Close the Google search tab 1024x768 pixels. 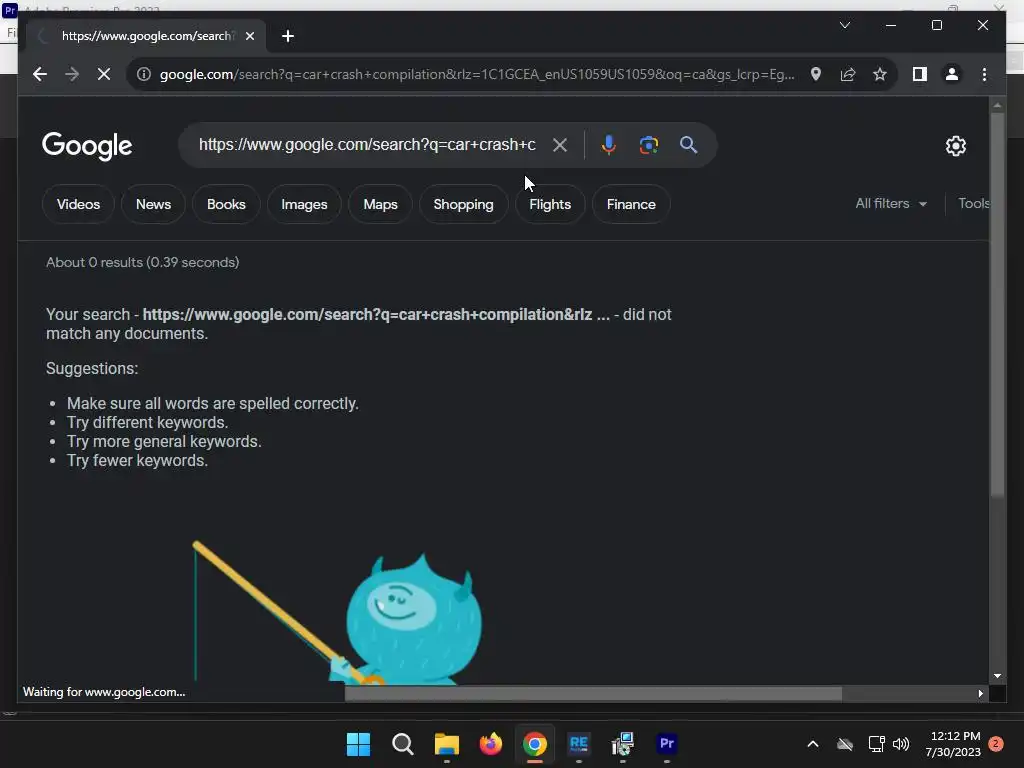pyautogui.click(x=249, y=36)
